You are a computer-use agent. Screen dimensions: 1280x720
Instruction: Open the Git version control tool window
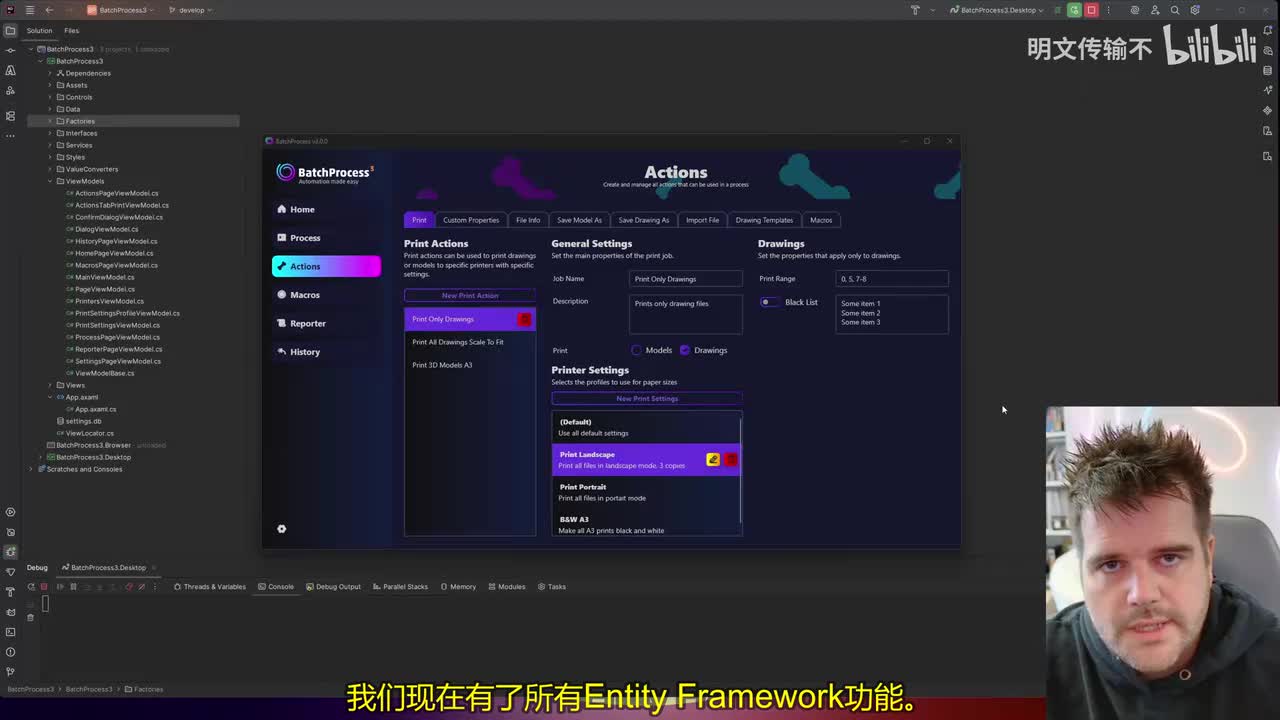click(10, 672)
